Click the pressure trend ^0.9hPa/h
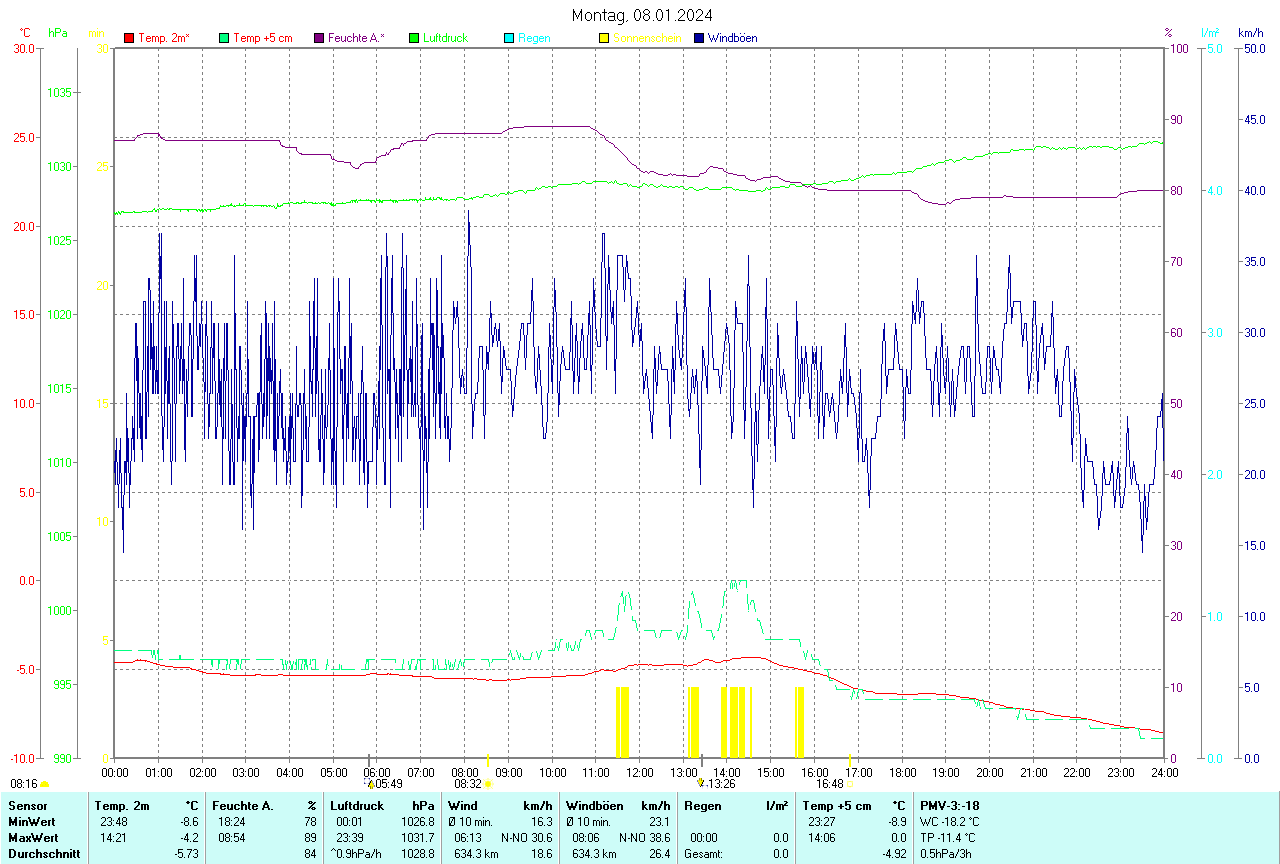This screenshot has height=864, width=1280. (356, 854)
